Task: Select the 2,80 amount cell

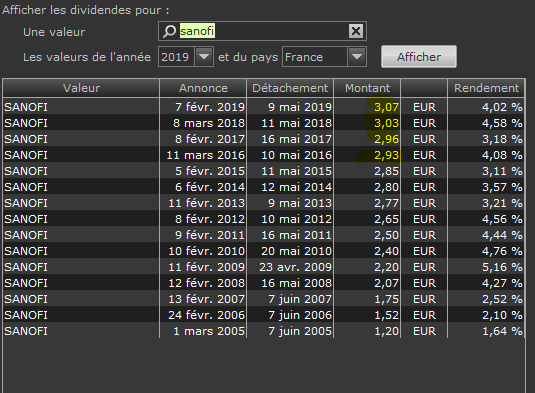Action: pos(367,187)
